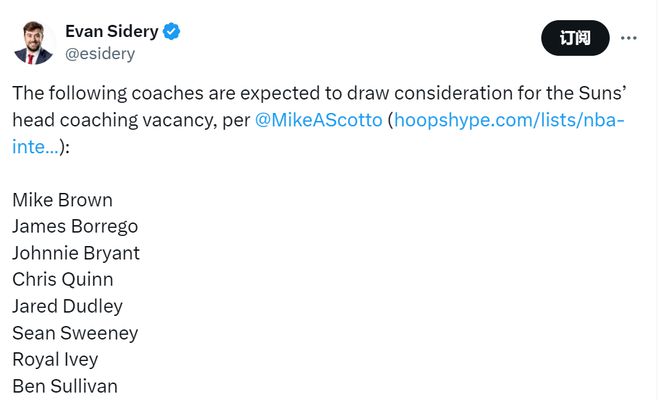Open Evan Sidery's profile picture
The height and width of the screenshot is (400, 660).
[x=33, y=42]
